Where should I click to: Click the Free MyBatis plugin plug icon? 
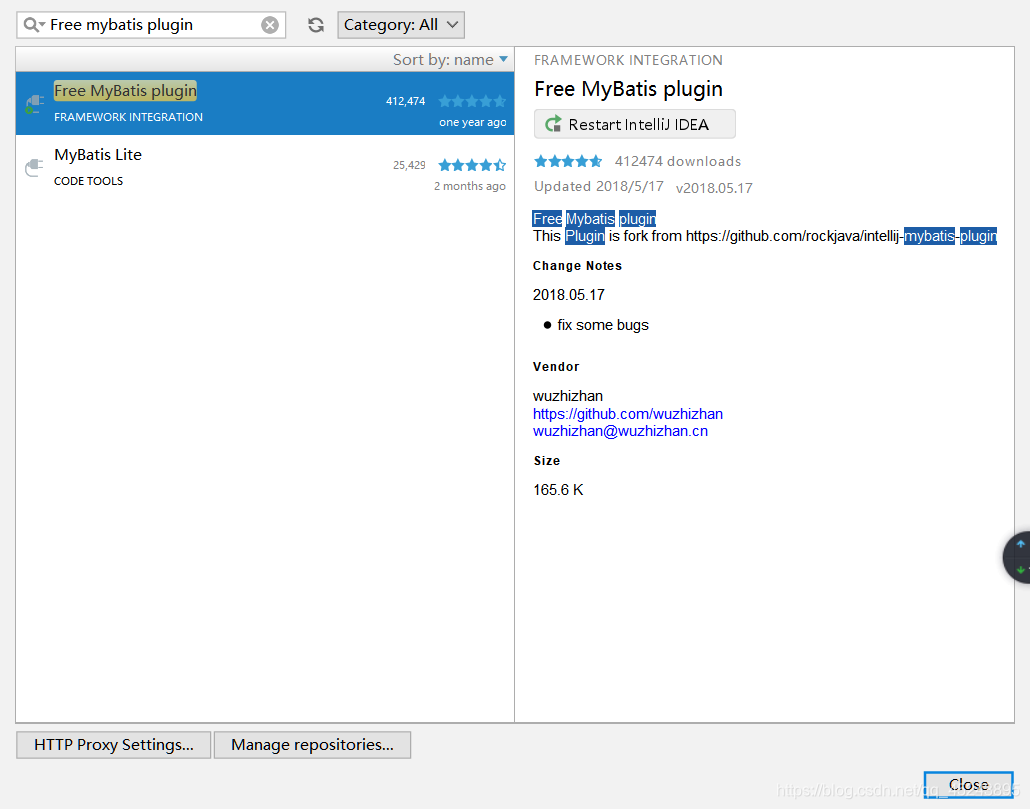pos(34,104)
